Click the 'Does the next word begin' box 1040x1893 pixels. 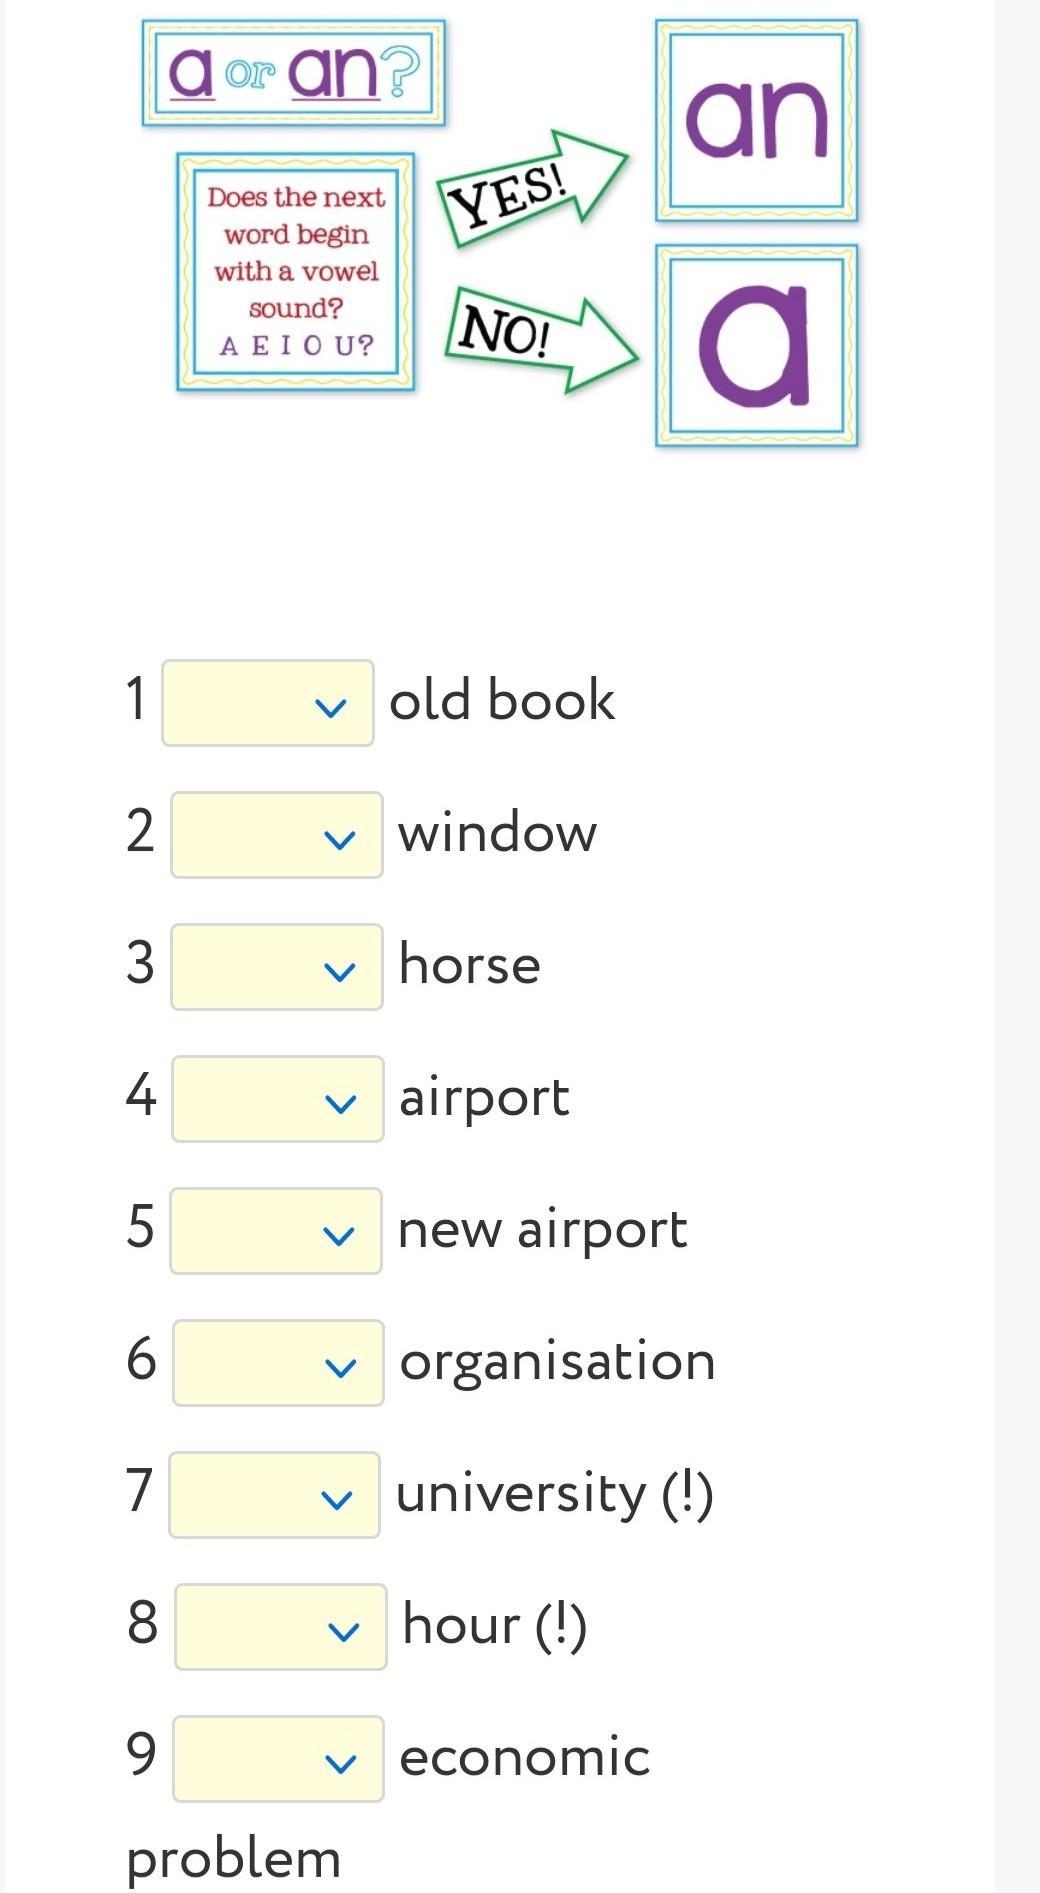point(296,271)
